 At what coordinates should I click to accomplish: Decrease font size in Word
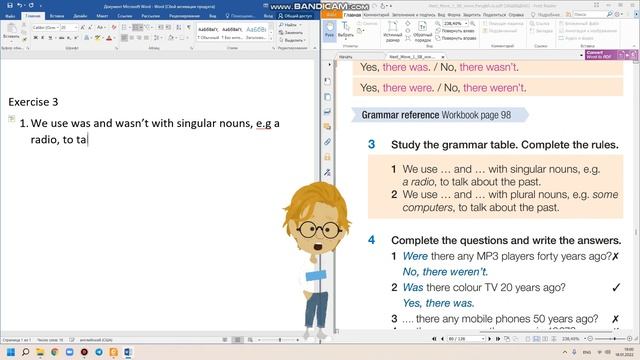click(x=89, y=27)
